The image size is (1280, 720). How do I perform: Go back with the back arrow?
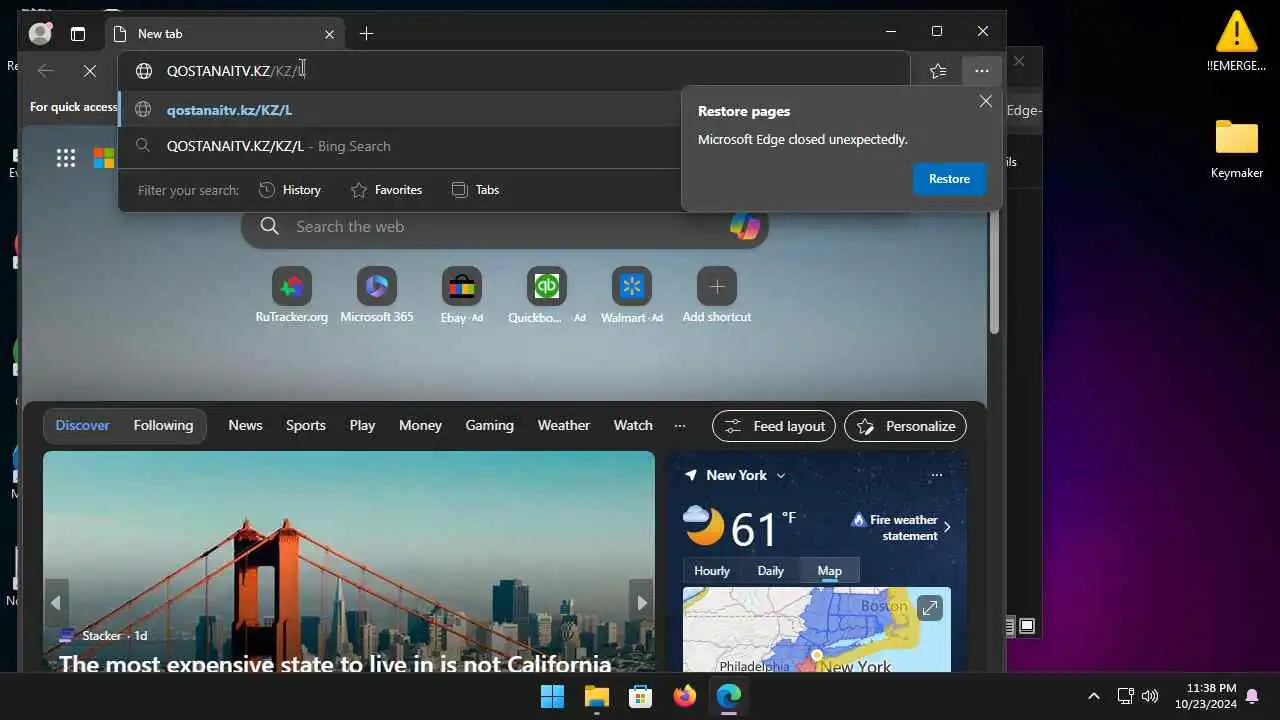point(45,71)
